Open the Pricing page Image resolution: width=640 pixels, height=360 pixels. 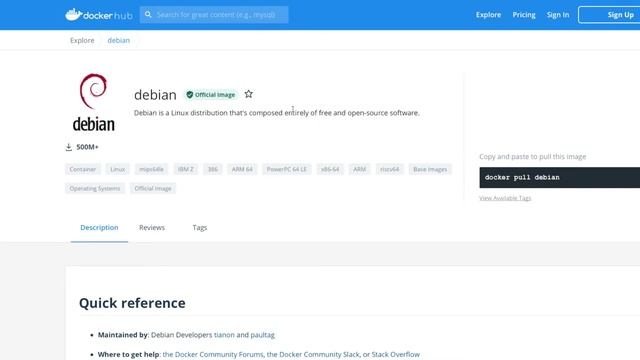coord(524,15)
